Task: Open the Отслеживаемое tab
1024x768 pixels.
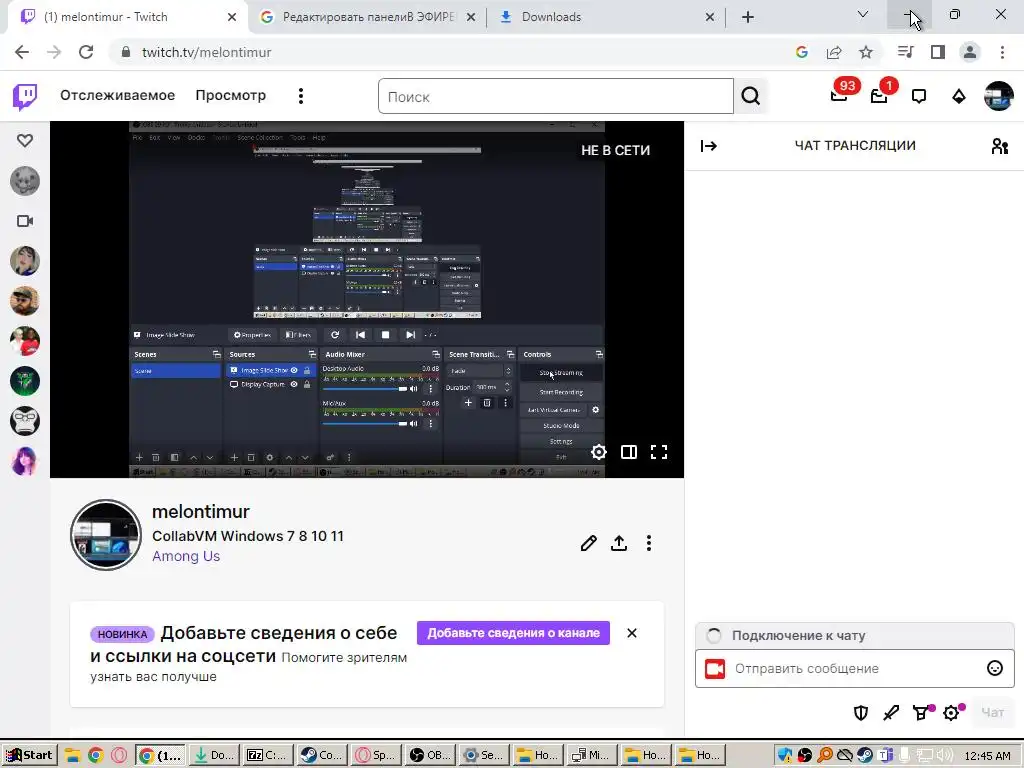Action: (118, 95)
